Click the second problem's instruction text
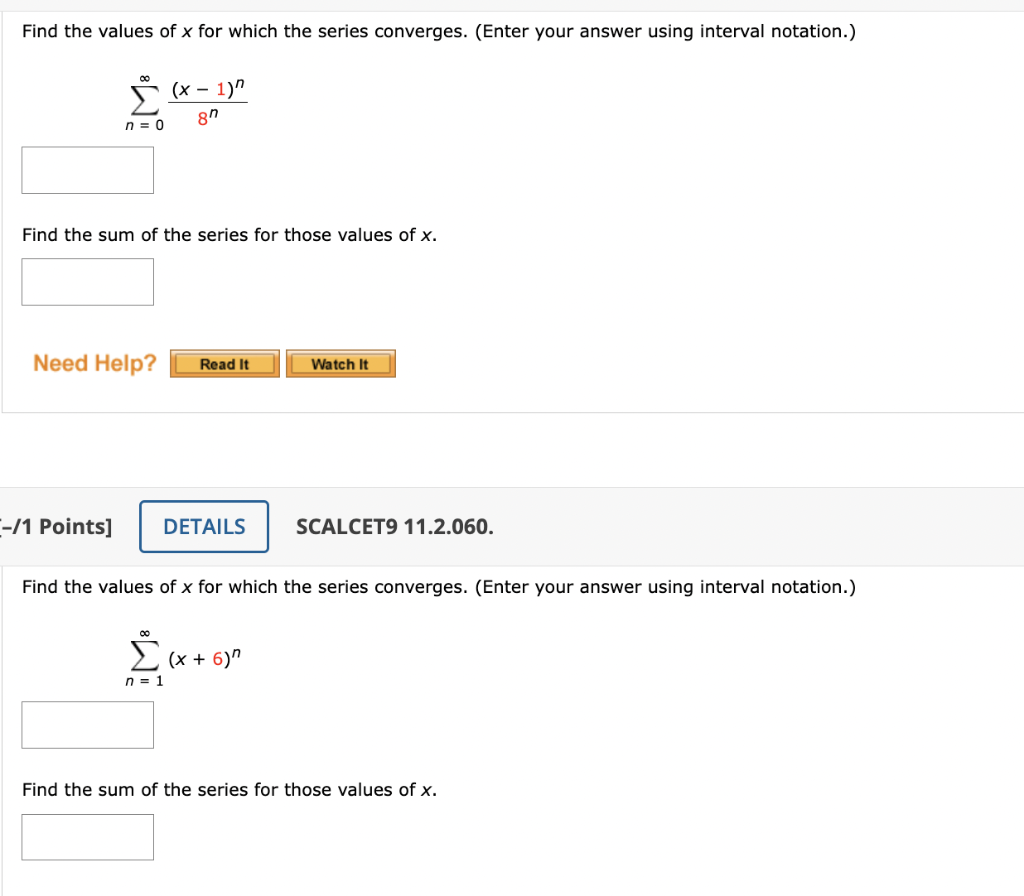 (x=436, y=587)
